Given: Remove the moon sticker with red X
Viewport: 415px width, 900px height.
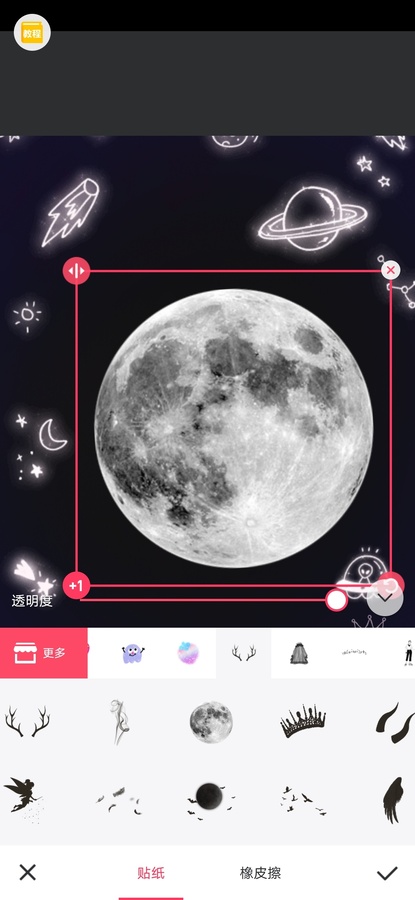Looking at the screenshot, I should tap(390, 270).
